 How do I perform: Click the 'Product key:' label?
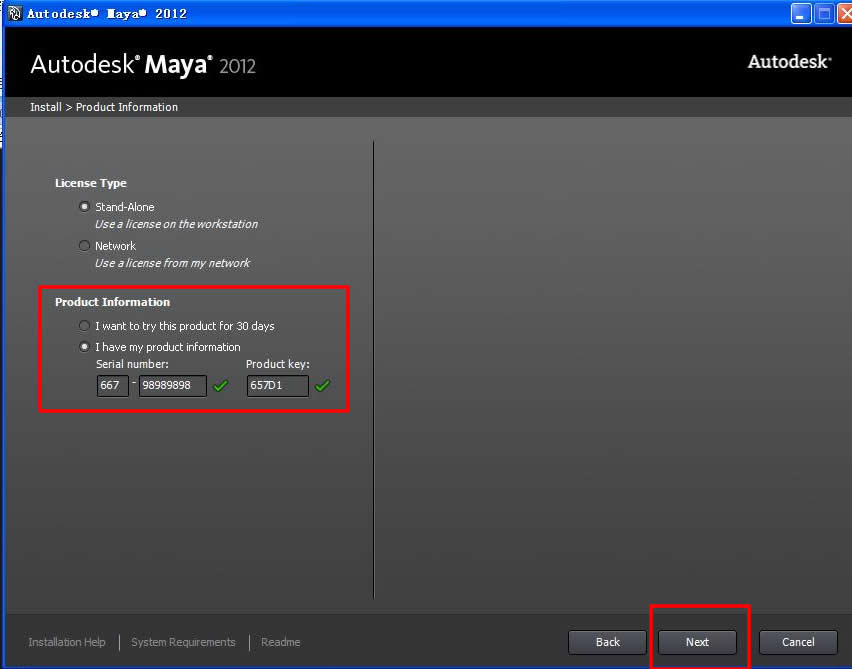[x=278, y=364]
